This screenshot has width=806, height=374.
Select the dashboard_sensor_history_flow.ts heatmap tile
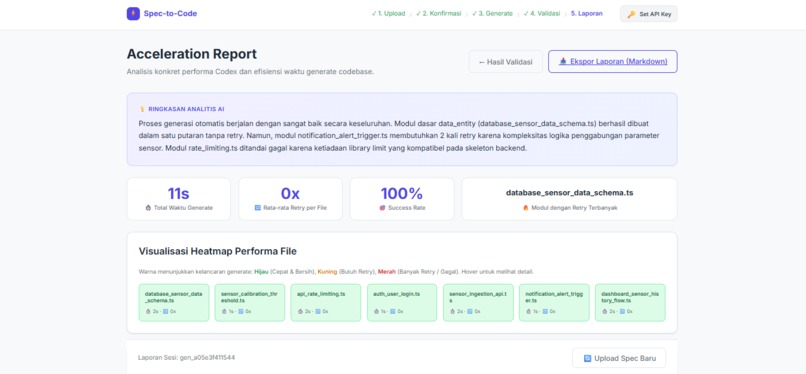tap(630, 303)
